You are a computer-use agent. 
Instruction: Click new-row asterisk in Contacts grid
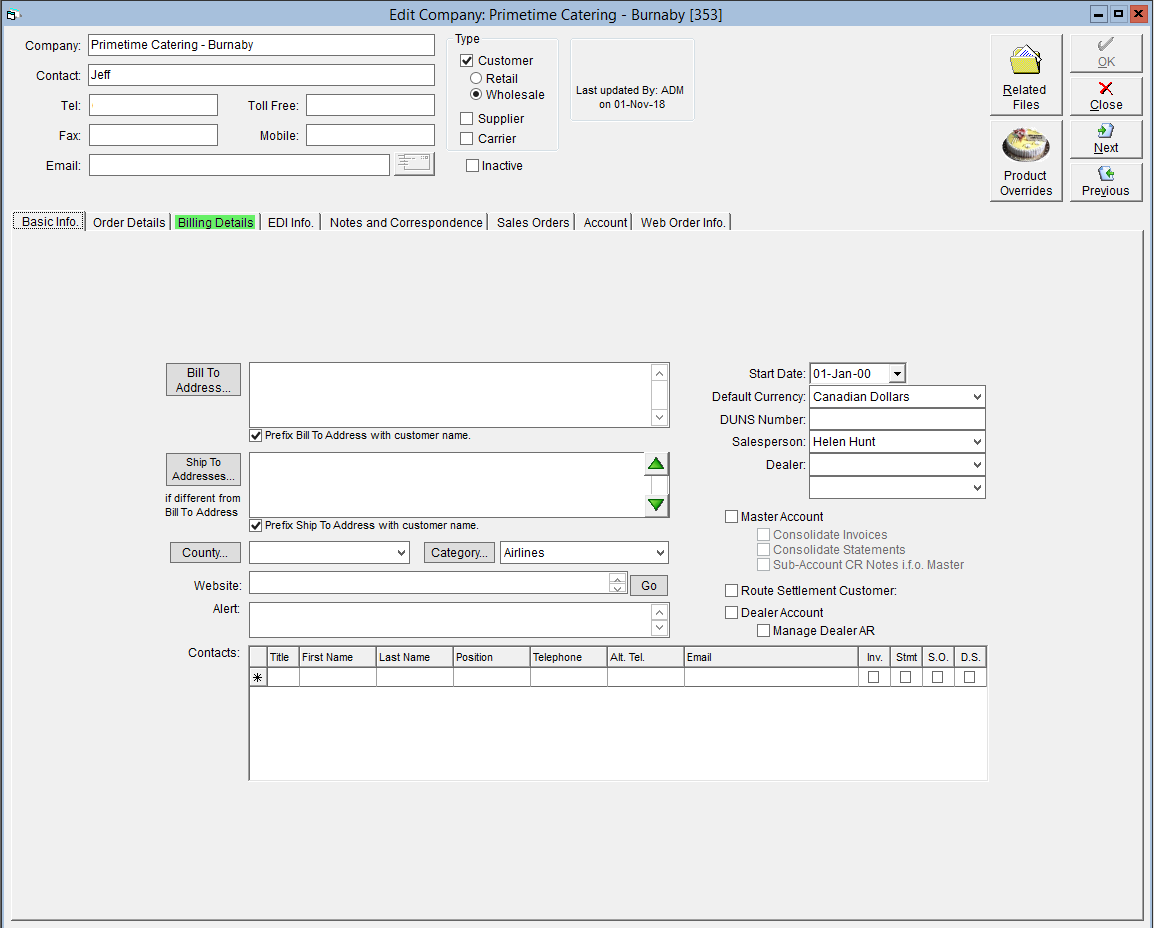pyautogui.click(x=258, y=677)
